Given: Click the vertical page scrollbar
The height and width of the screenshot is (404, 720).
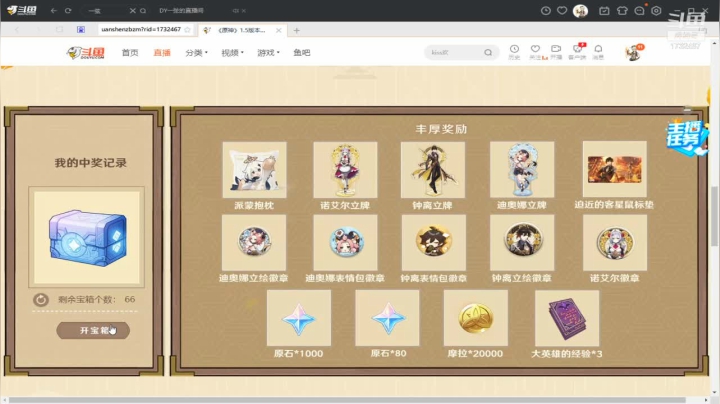Looking at the screenshot, I should [x=714, y=216].
